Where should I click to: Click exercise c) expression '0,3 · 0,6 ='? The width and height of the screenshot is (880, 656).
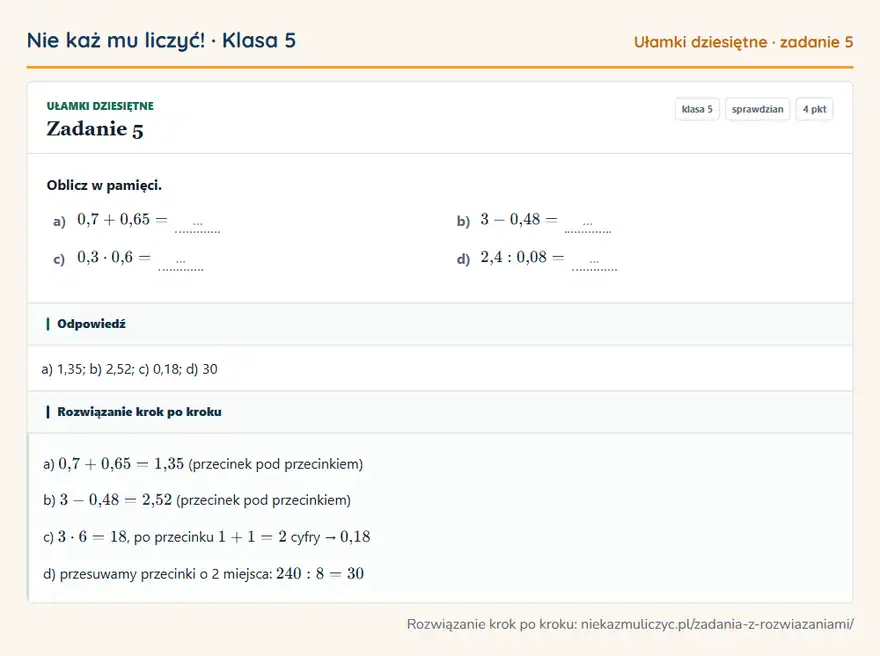[114, 258]
